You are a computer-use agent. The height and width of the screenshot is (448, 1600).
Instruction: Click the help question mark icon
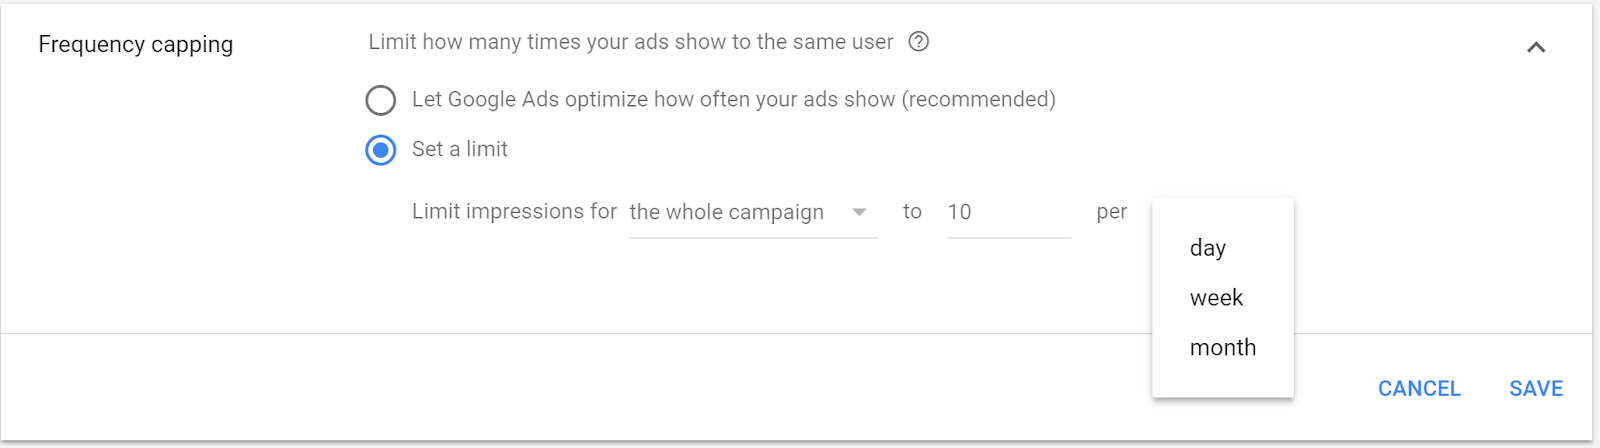coord(918,42)
